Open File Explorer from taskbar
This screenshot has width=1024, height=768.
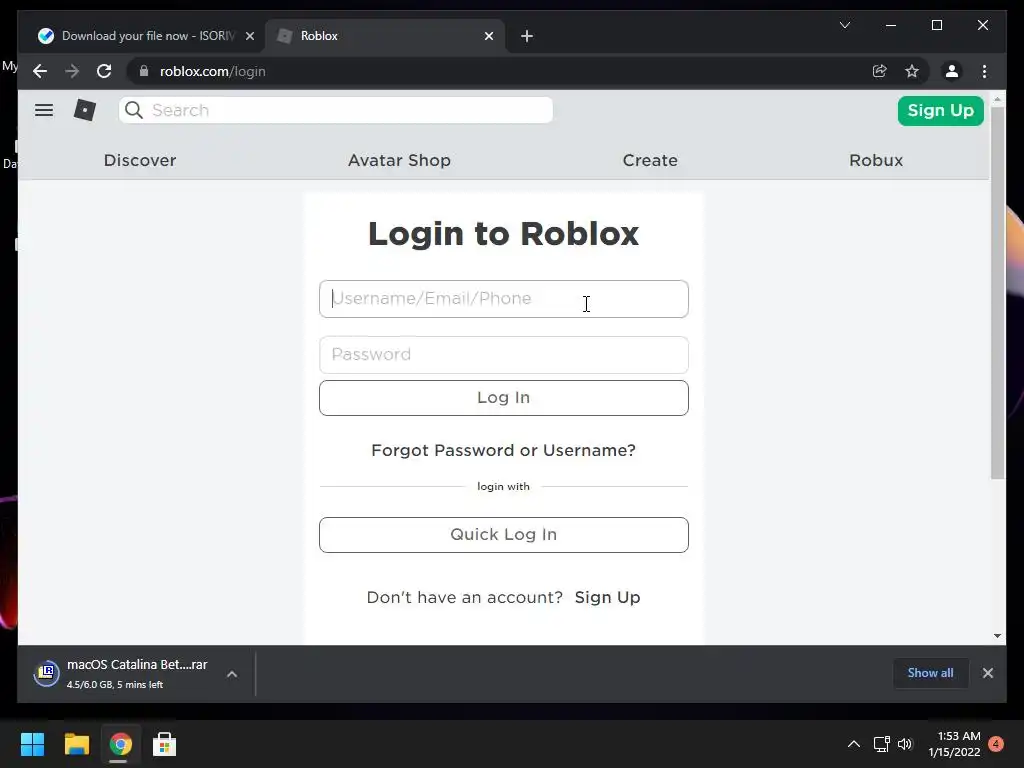point(76,744)
